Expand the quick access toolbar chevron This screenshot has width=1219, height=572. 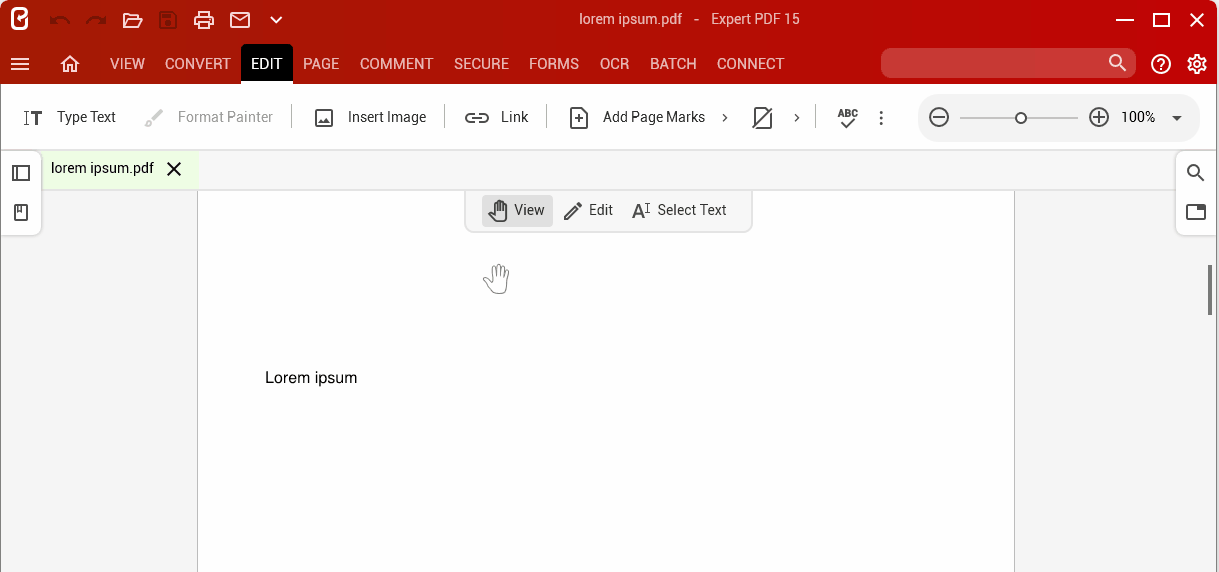point(277,20)
